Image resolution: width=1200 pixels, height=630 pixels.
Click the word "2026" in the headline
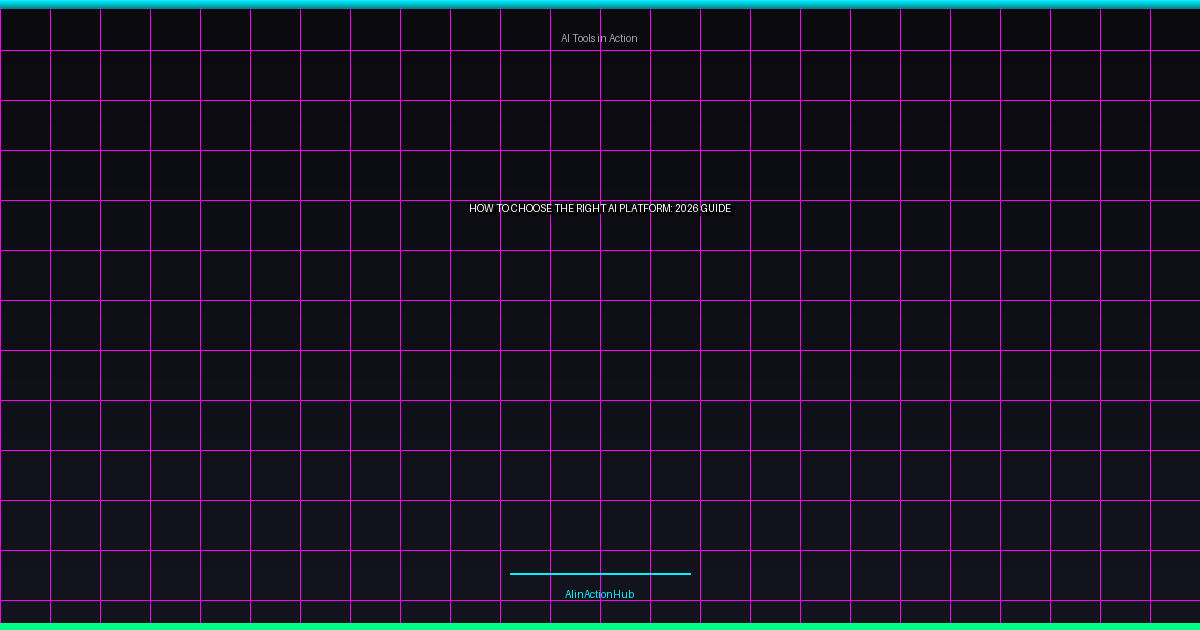pos(686,208)
